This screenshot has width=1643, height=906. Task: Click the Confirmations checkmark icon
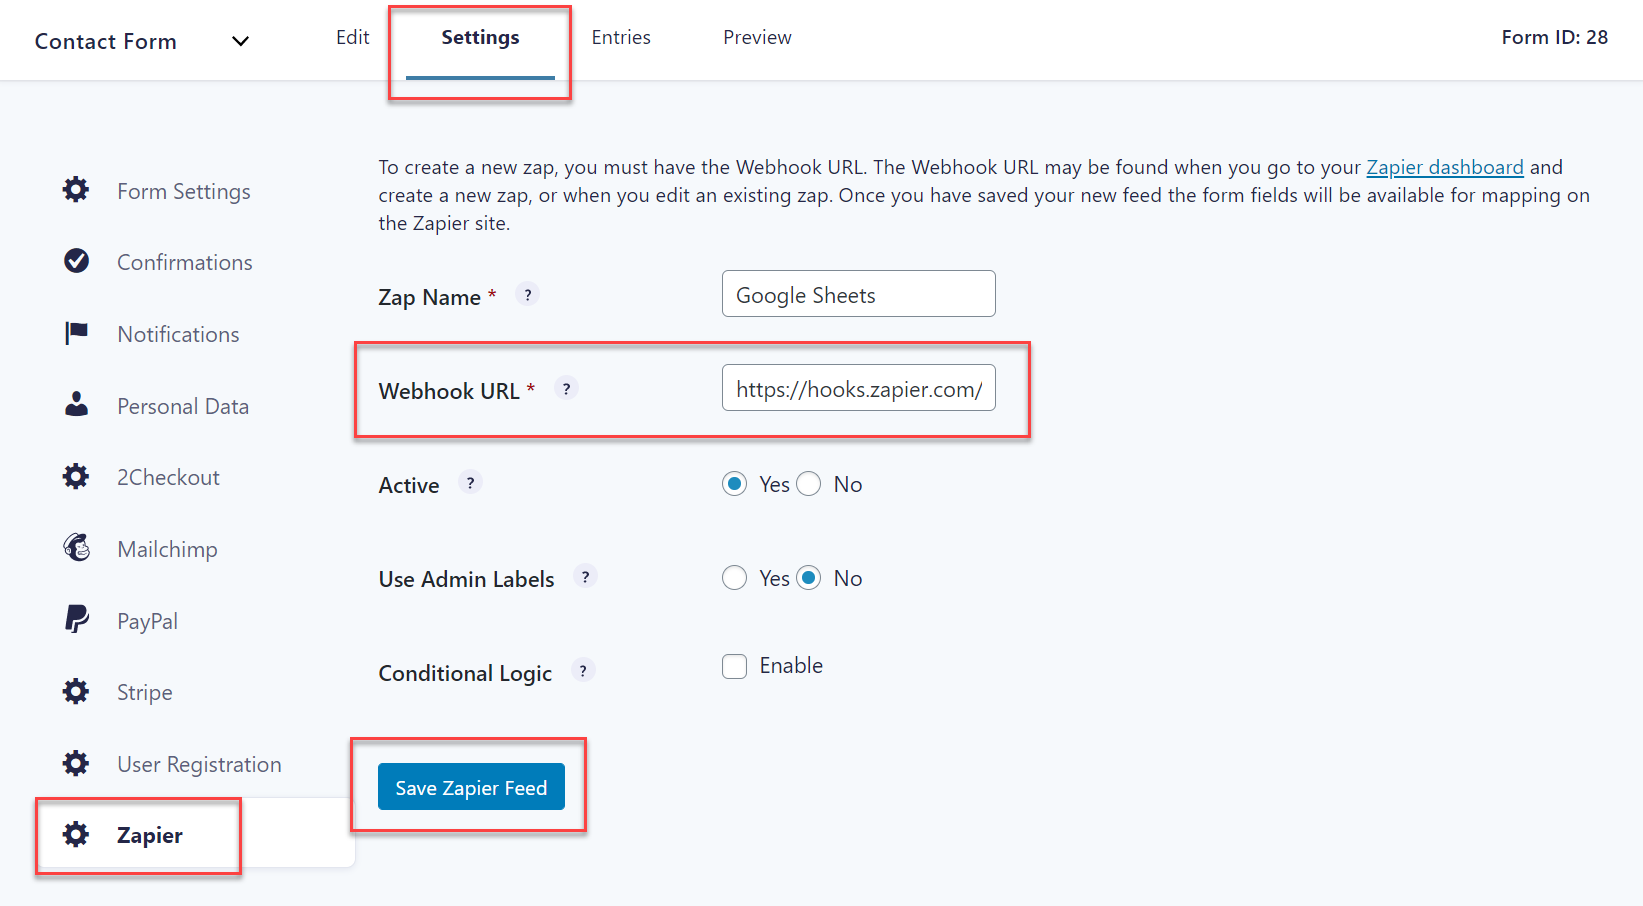click(76, 261)
